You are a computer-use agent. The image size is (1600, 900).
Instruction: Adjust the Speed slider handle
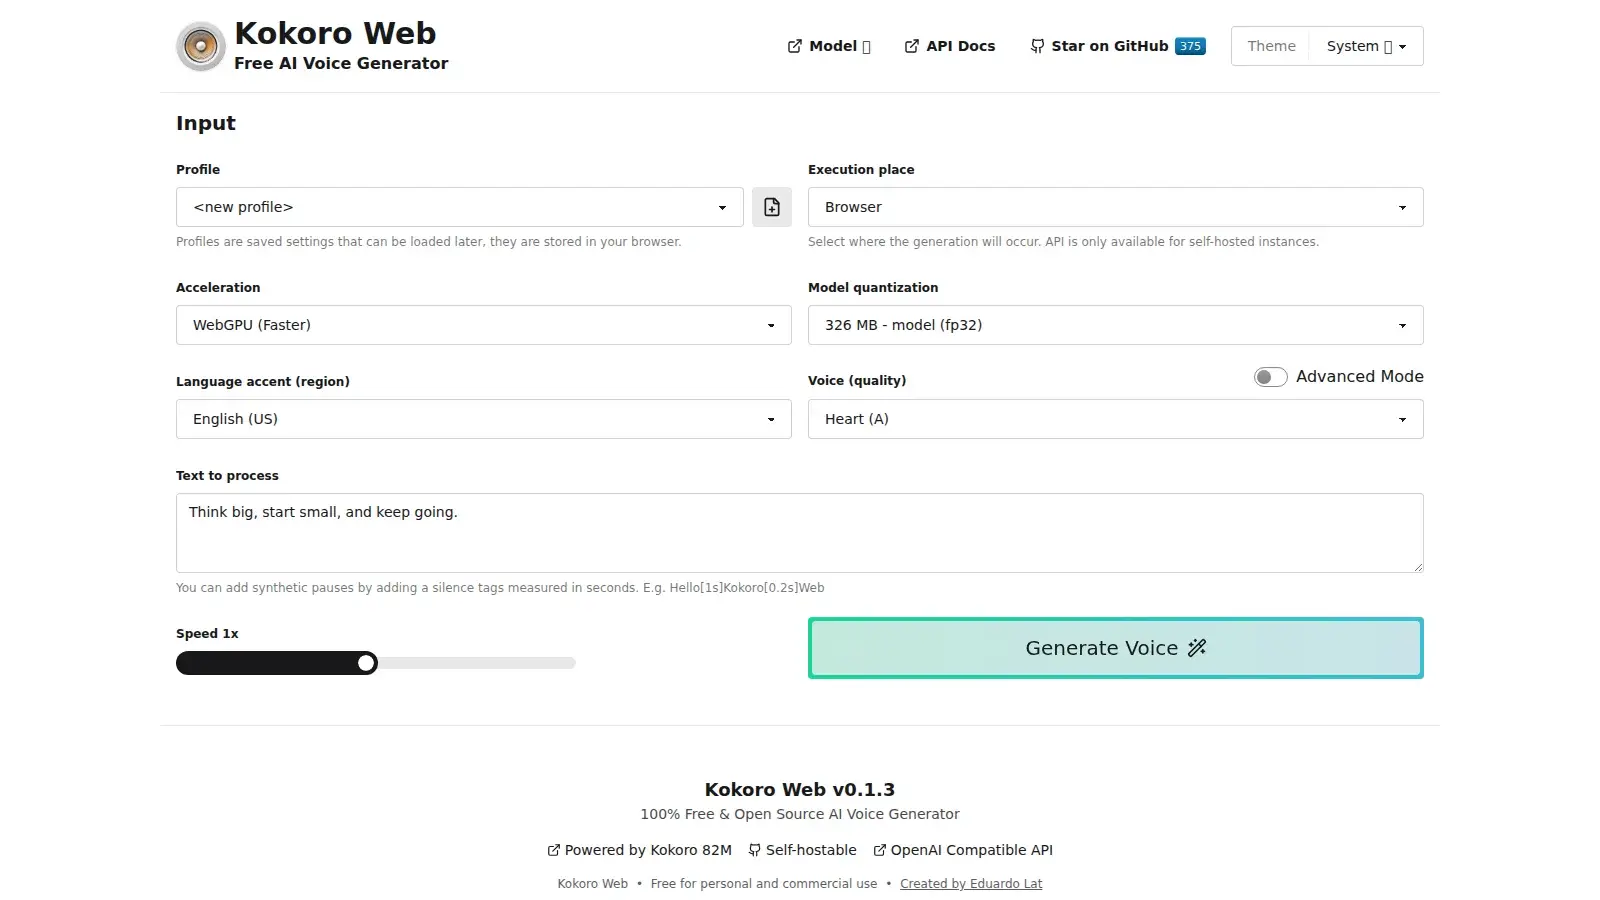[367, 663]
